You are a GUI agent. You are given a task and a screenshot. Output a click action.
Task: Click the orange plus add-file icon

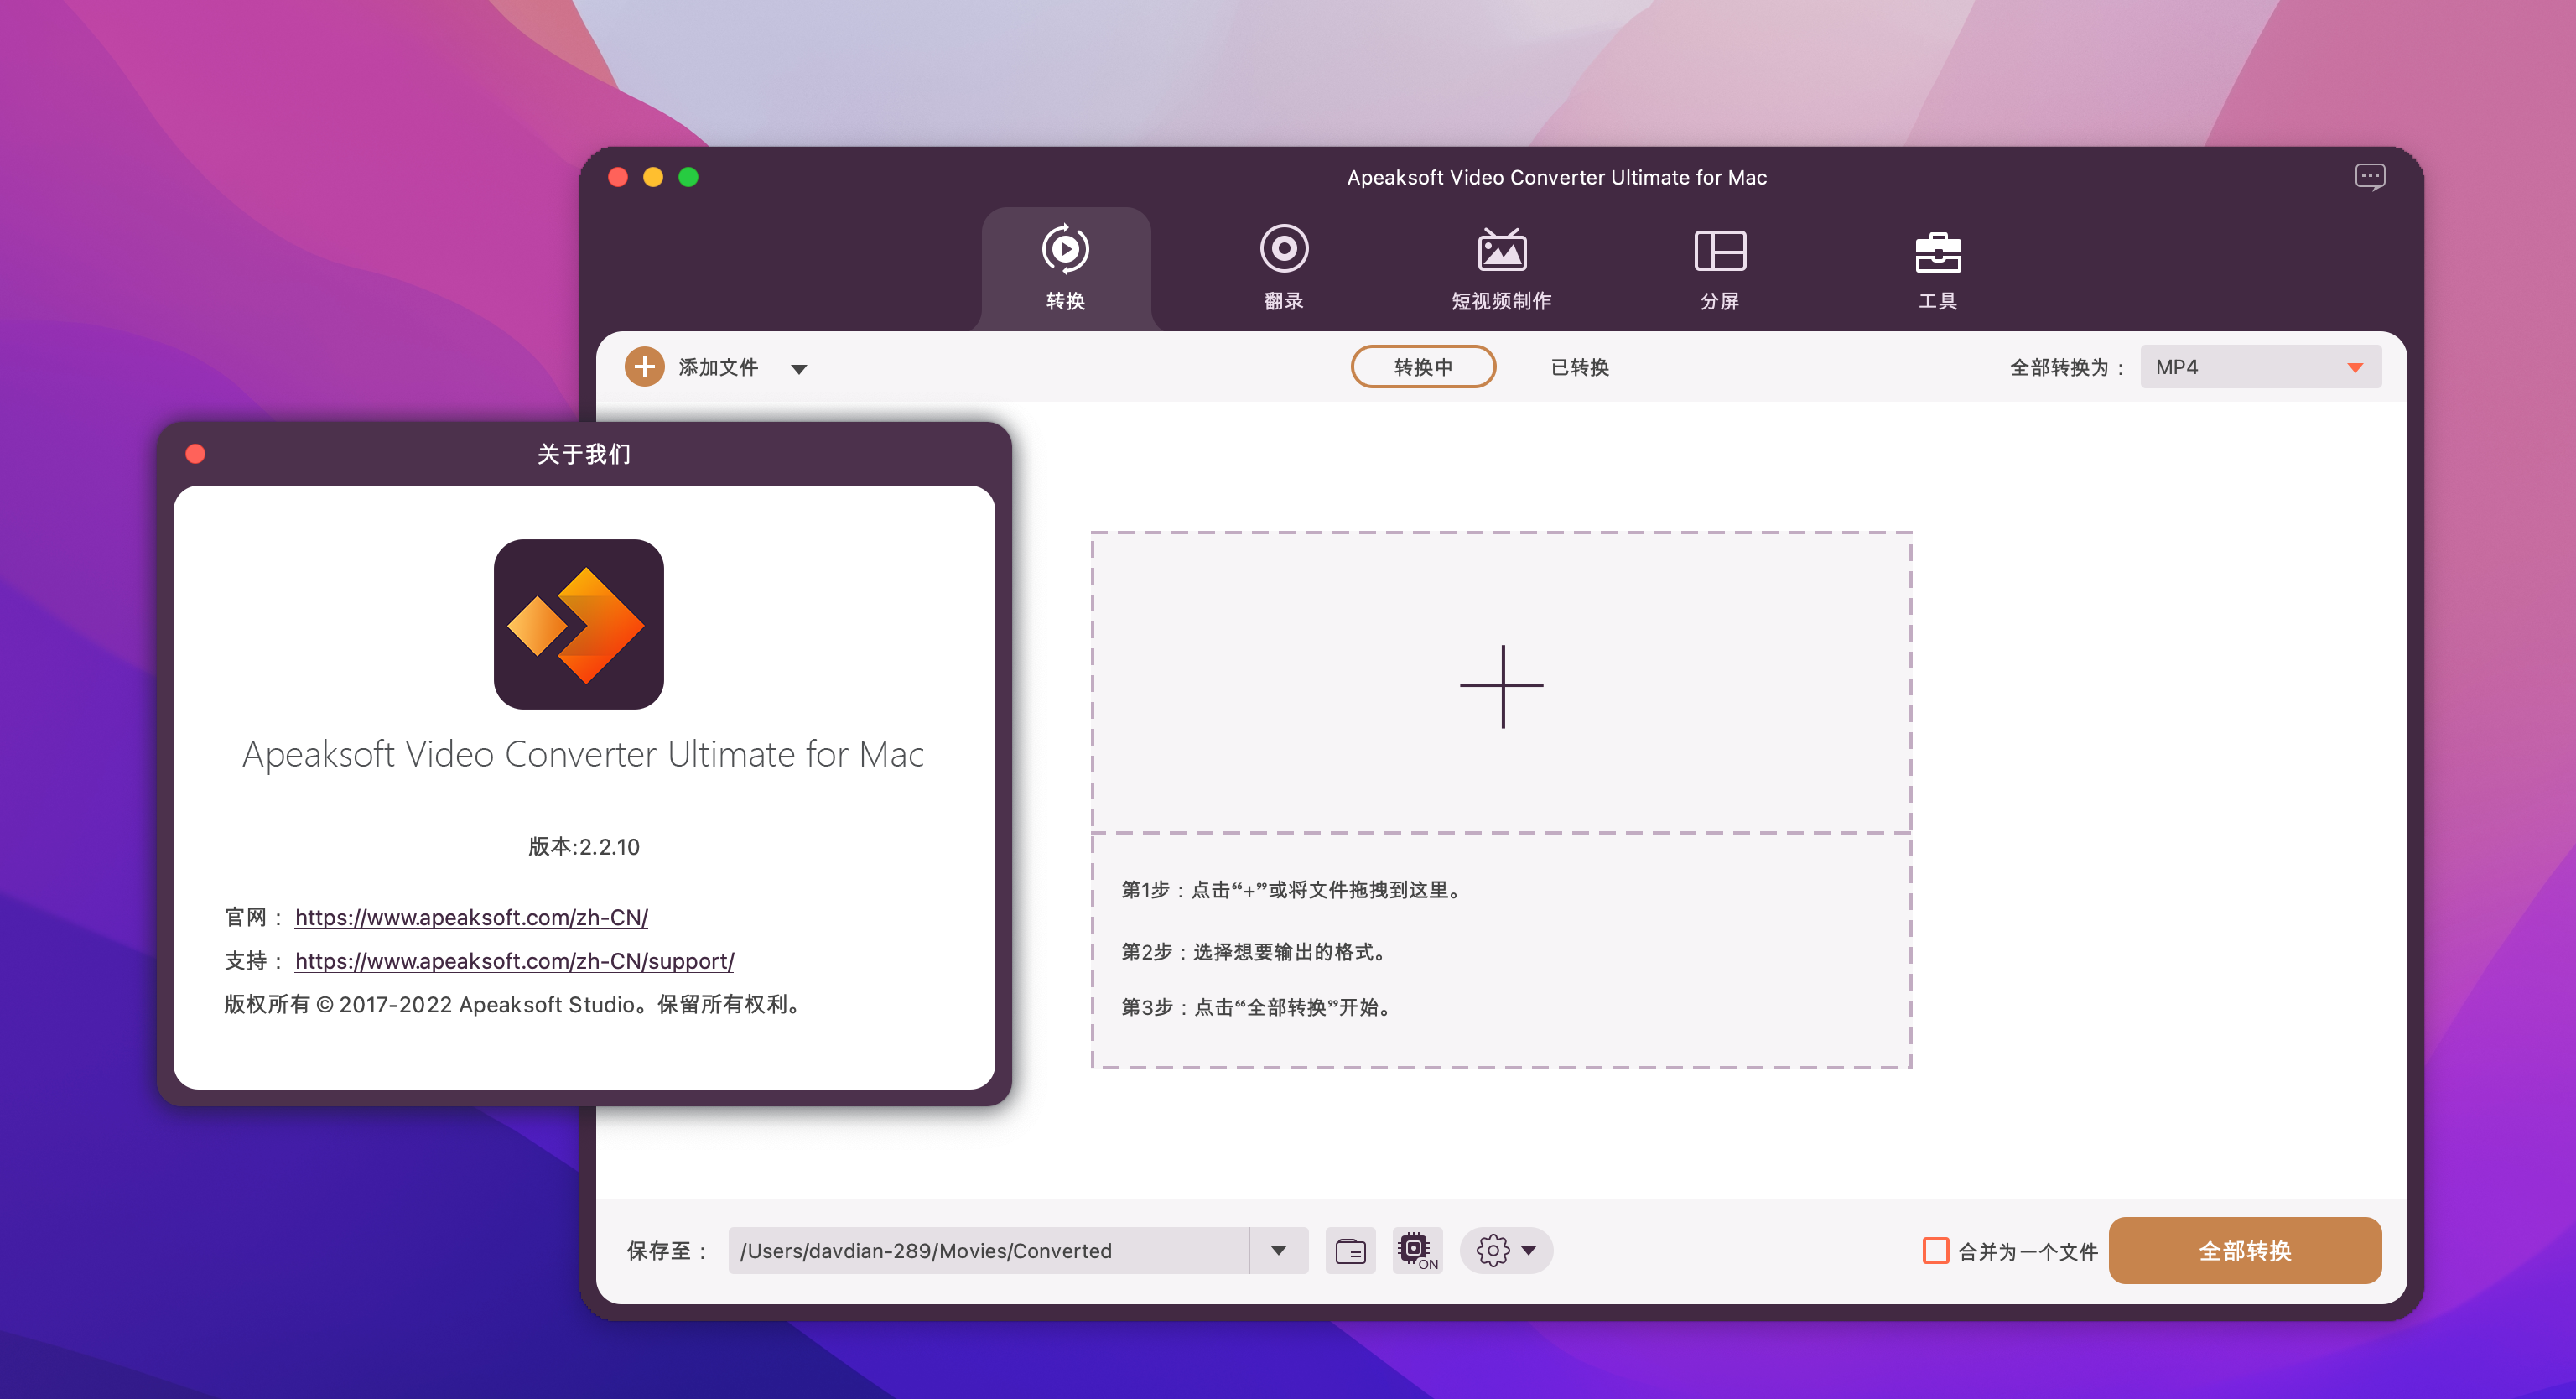[x=645, y=367]
